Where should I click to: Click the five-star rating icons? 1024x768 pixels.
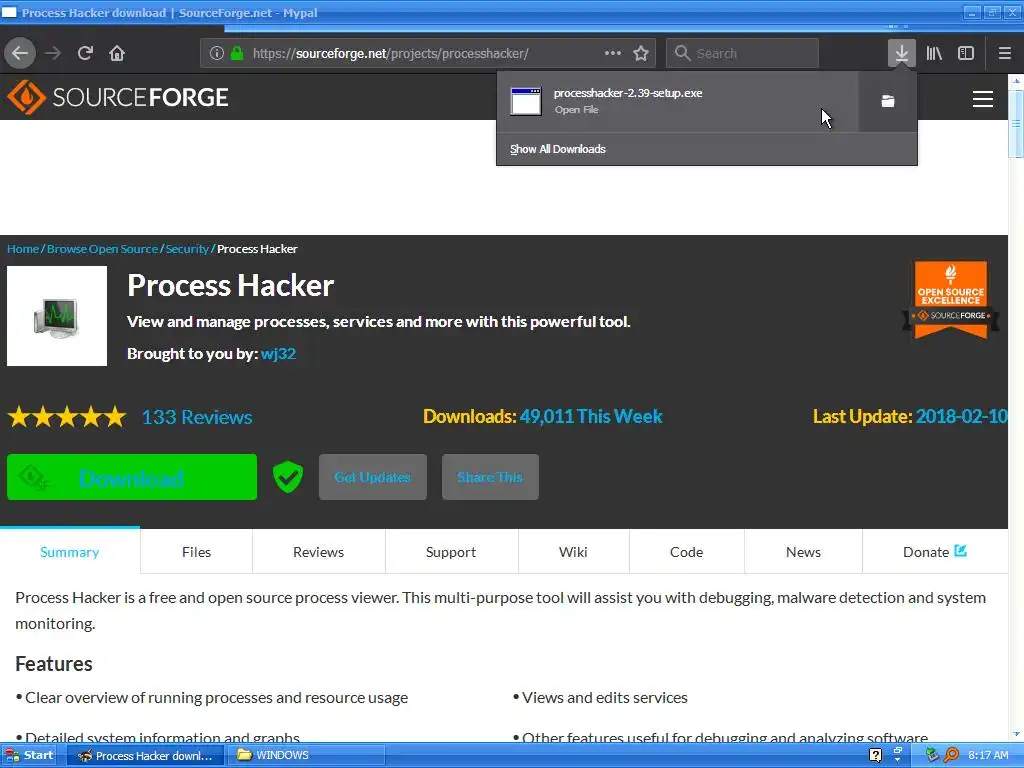coord(67,417)
